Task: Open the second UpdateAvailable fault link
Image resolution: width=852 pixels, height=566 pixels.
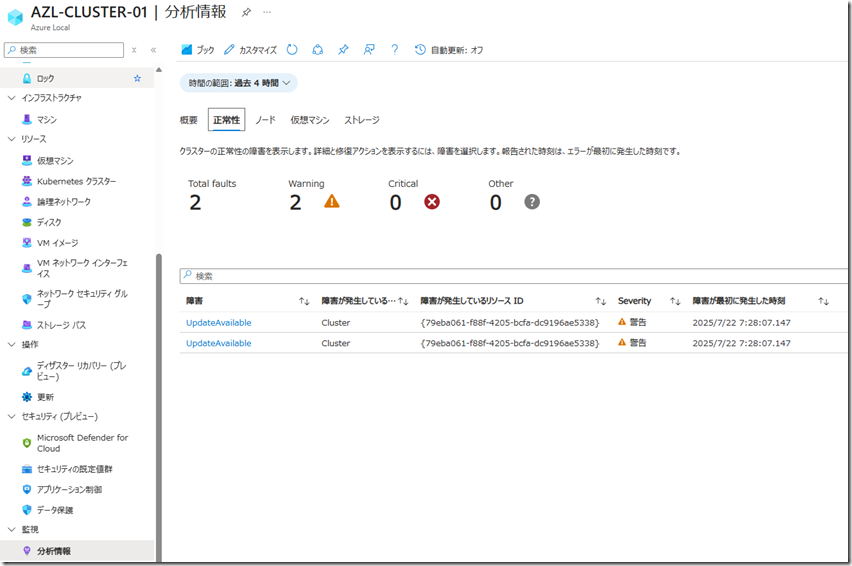Action: point(218,343)
